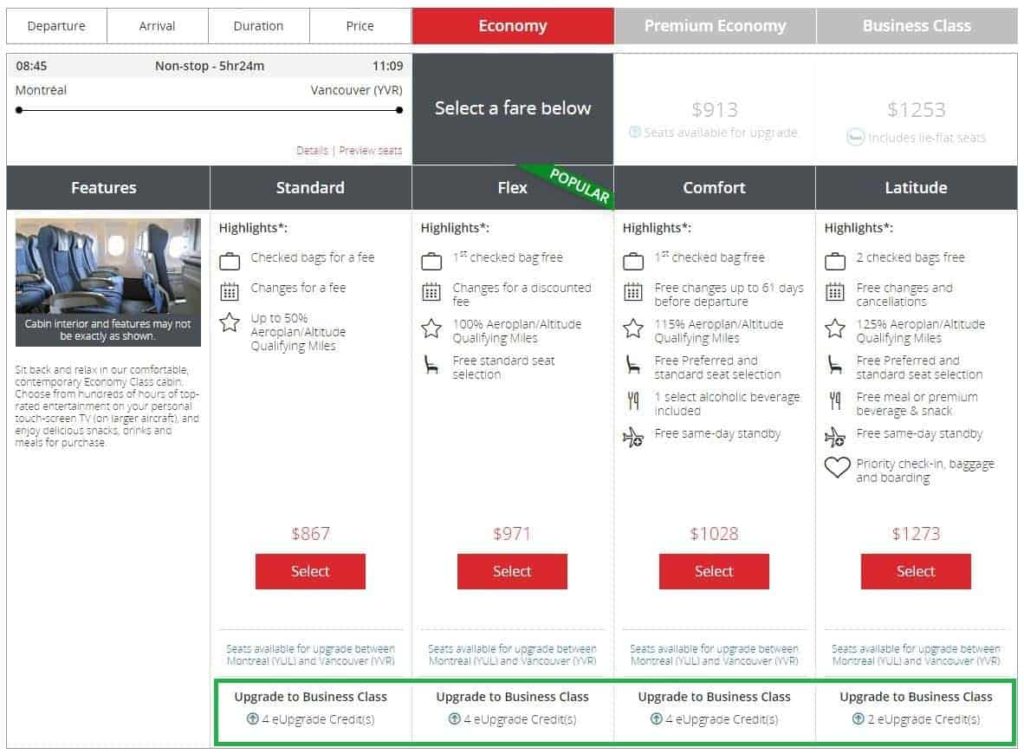Click the star miles icon in Comfort column
This screenshot has height=754, width=1024.
(633, 329)
